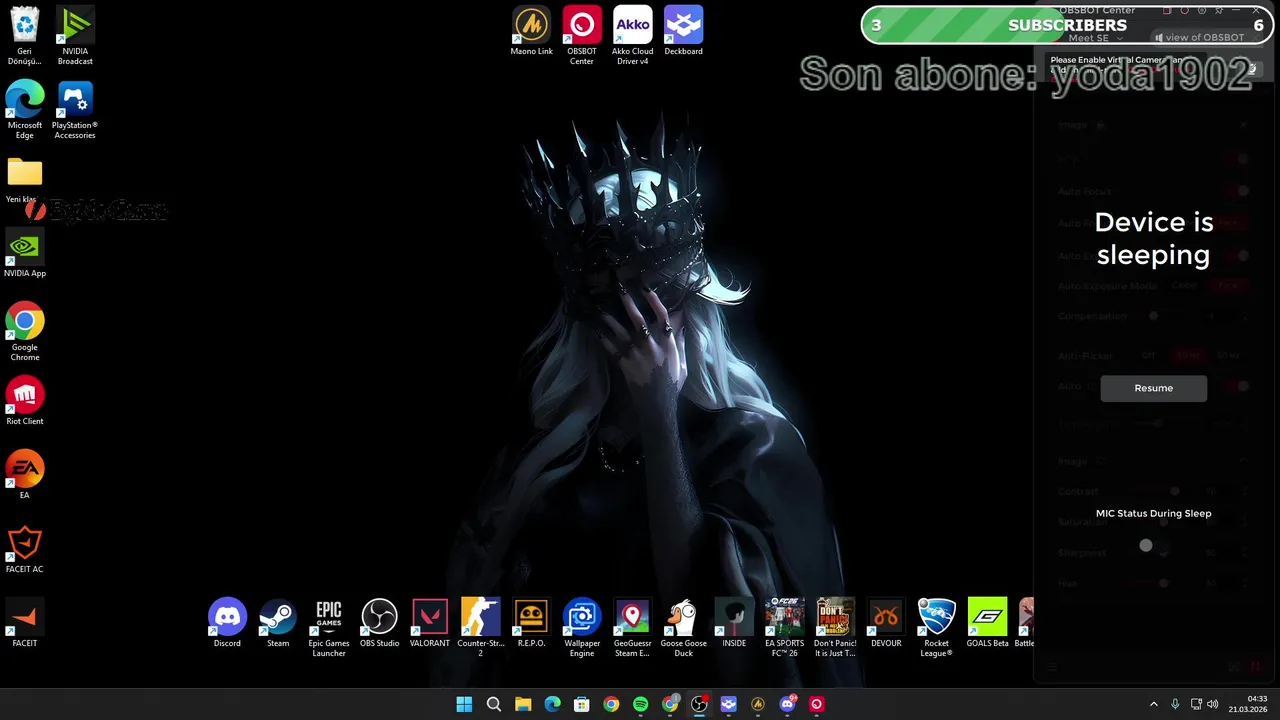Show hidden system tray icons

pos(1153,704)
